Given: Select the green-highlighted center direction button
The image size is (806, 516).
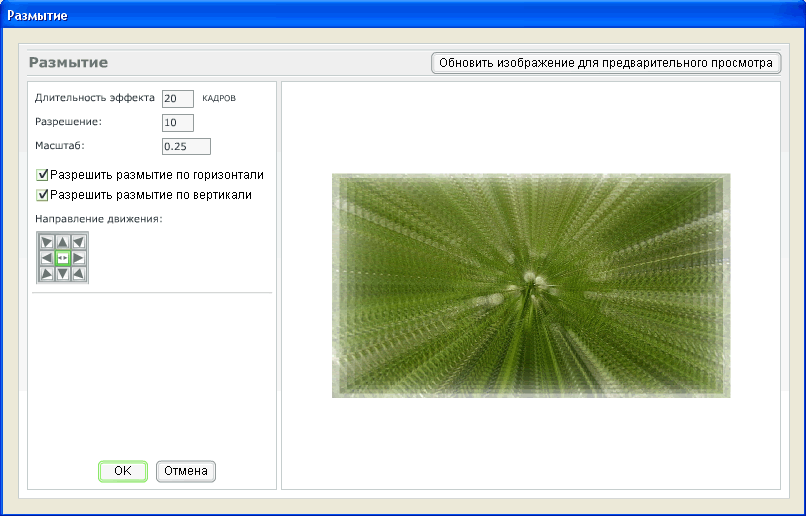Looking at the screenshot, I should pyautogui.click(x=63, y=258).
